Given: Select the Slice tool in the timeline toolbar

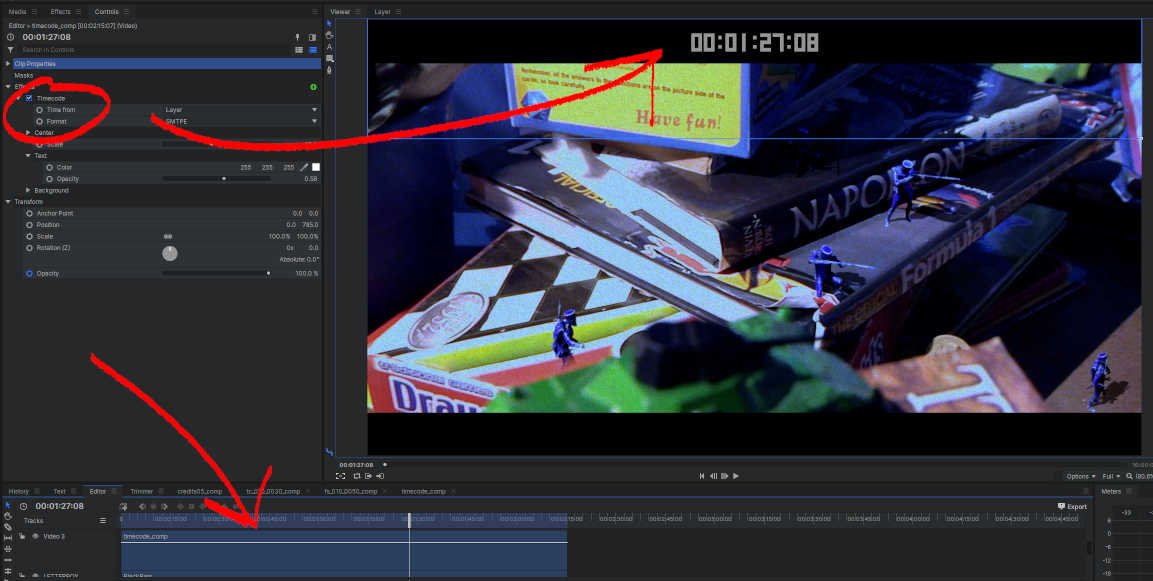Looking at the screenshot, I should [8, 527].
